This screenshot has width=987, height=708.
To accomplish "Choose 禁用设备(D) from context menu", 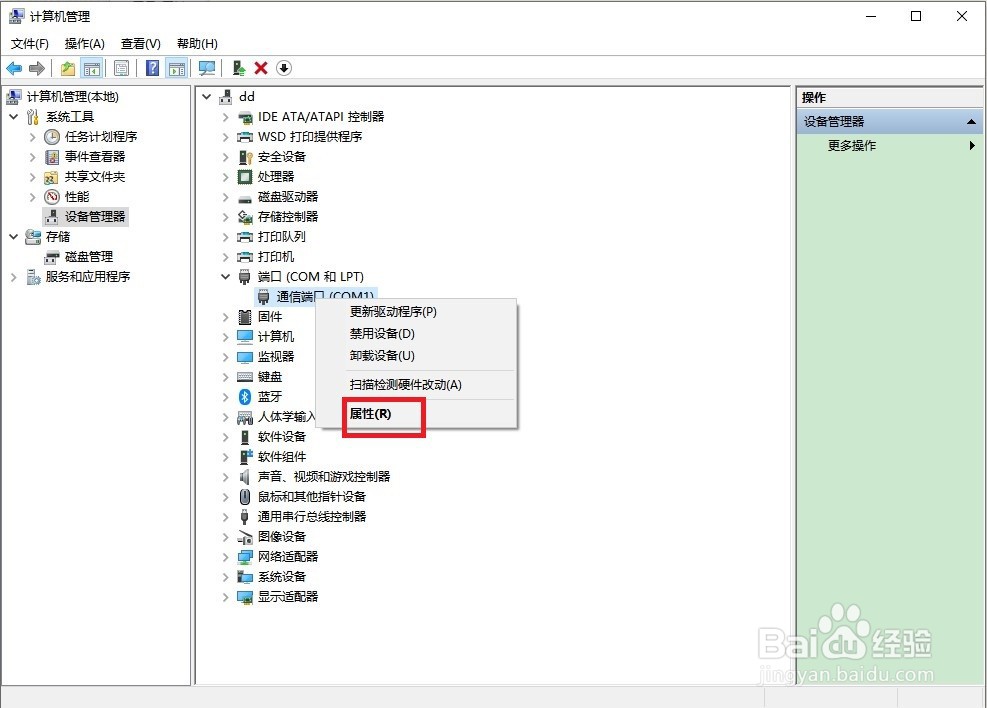I will pos(416,334).
